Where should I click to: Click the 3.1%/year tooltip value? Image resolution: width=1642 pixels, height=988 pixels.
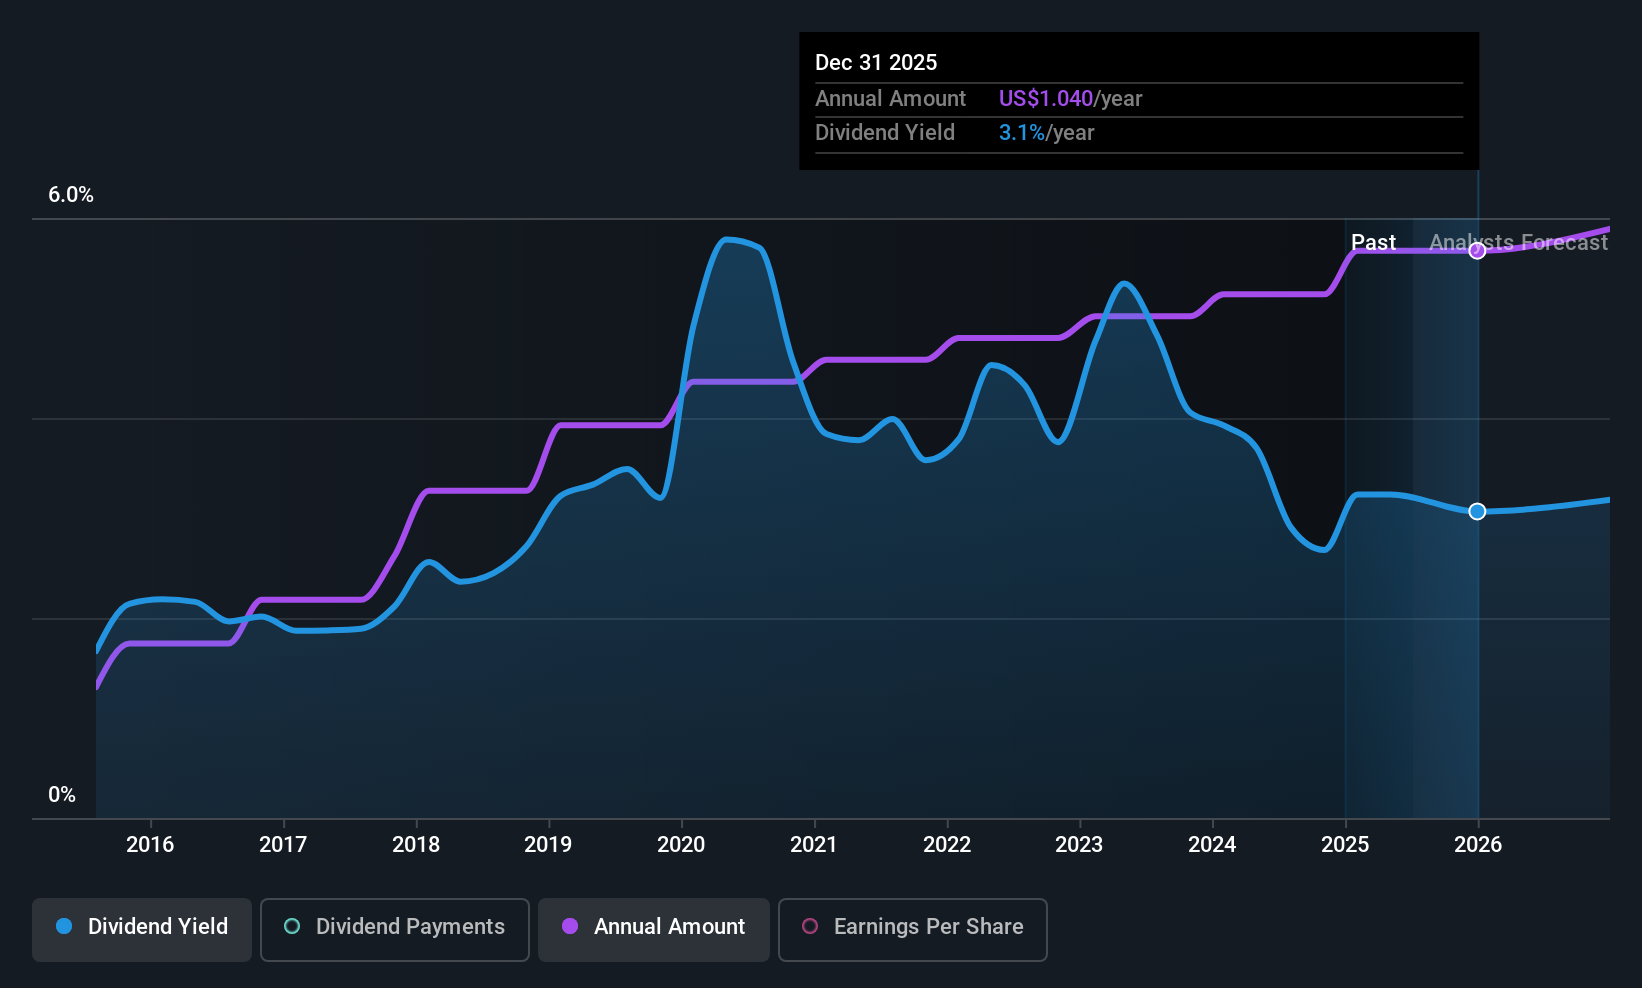click(x=1047, y=133)
